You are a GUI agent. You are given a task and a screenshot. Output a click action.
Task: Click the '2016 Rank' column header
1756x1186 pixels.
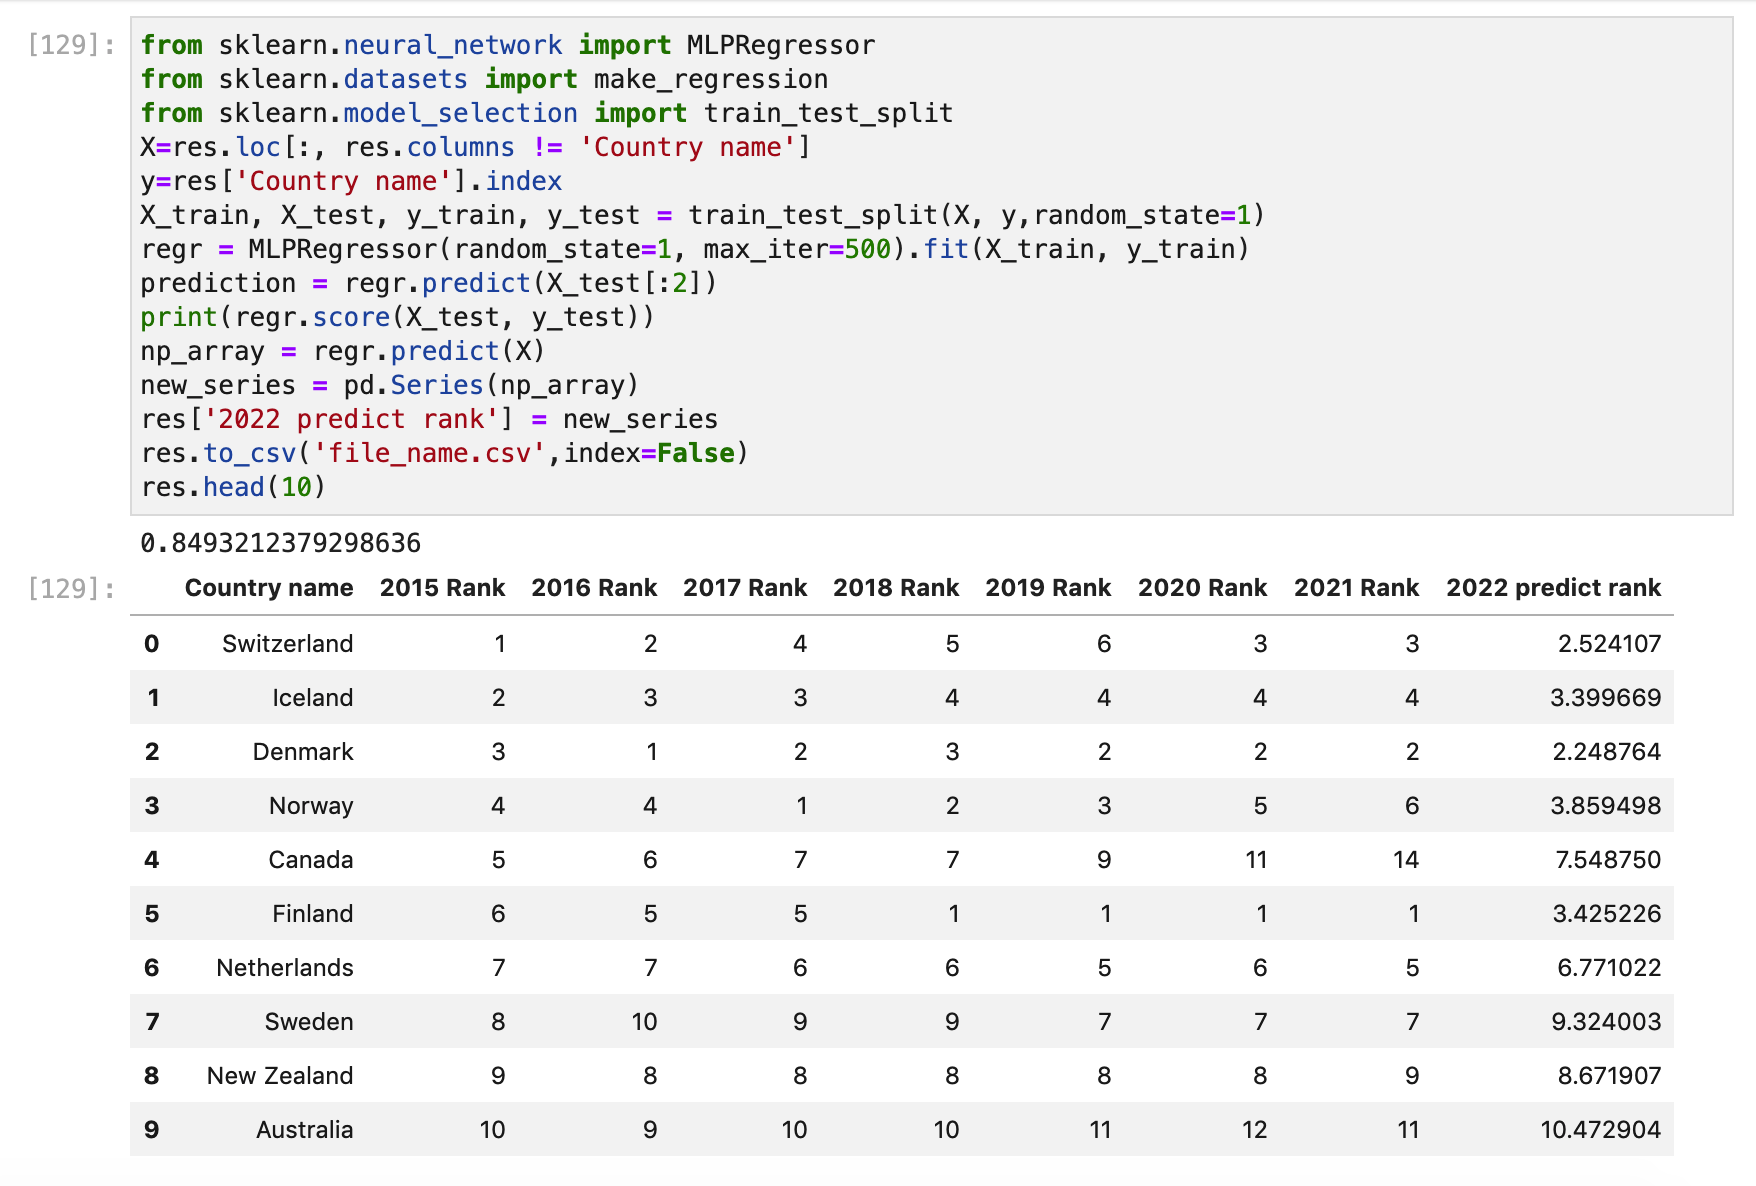[594, 588]
